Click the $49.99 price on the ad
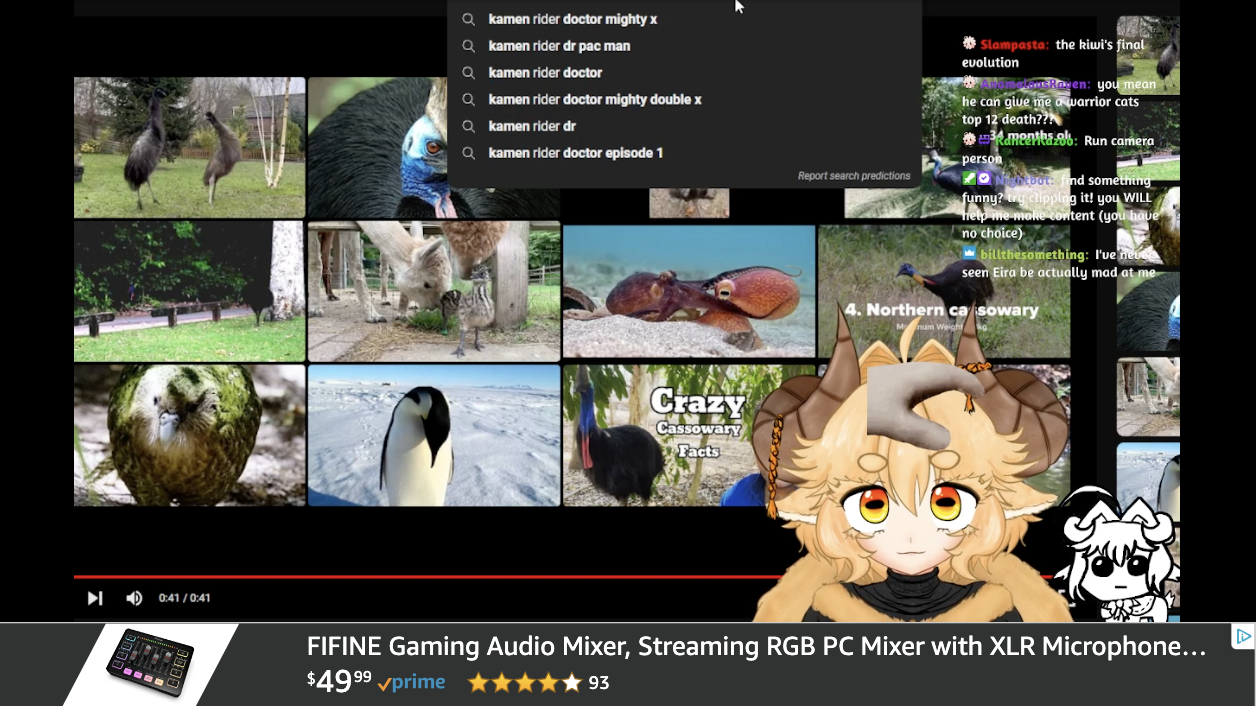1256x706 pixels. point(339,681)
